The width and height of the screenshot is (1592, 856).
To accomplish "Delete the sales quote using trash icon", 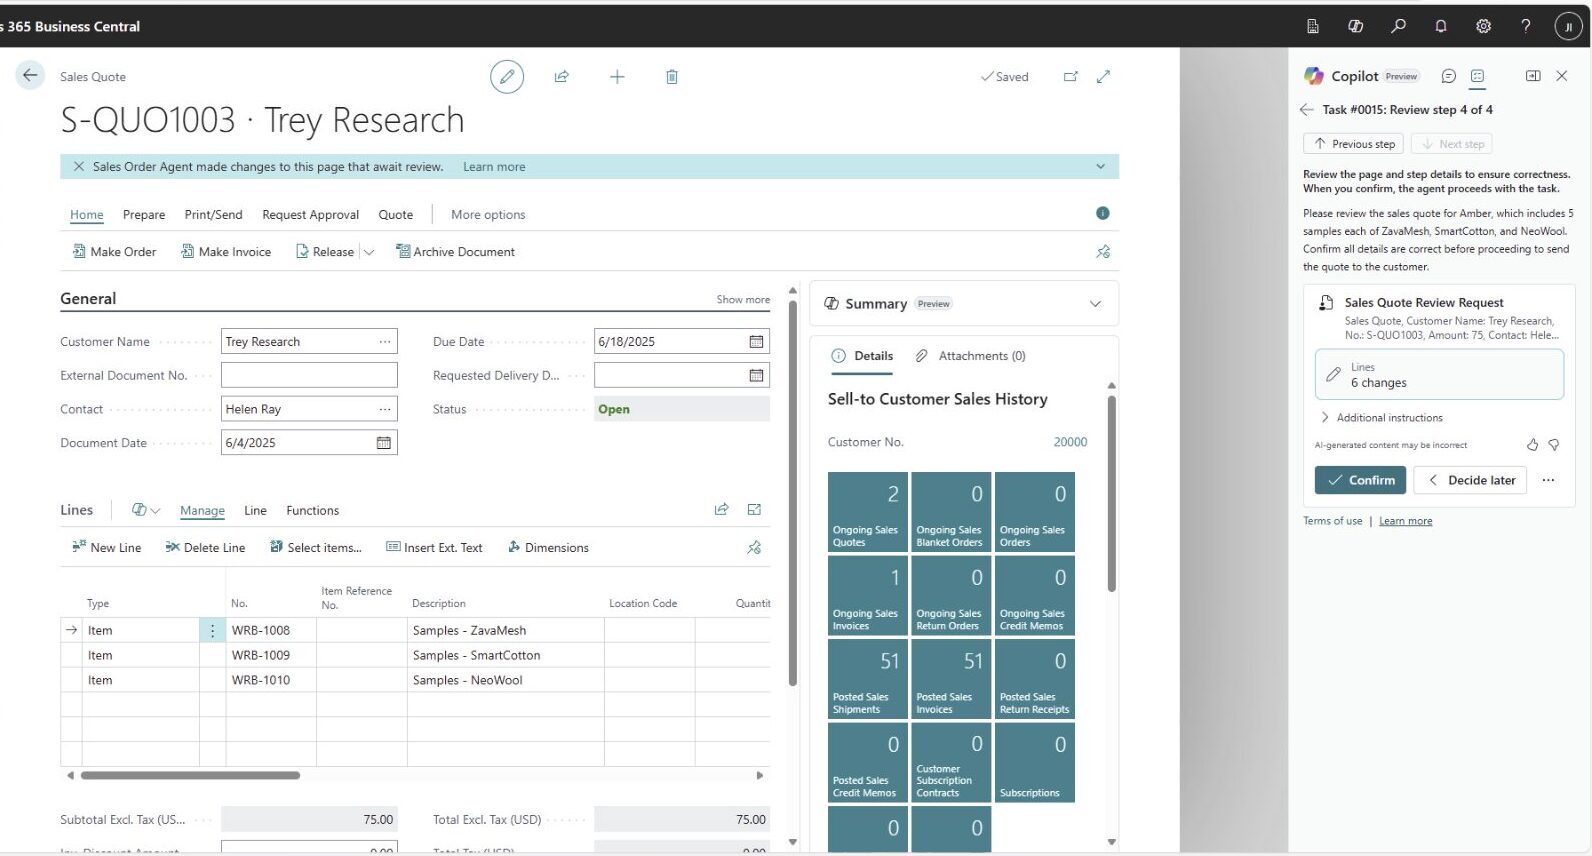I will tap(672, 77).
